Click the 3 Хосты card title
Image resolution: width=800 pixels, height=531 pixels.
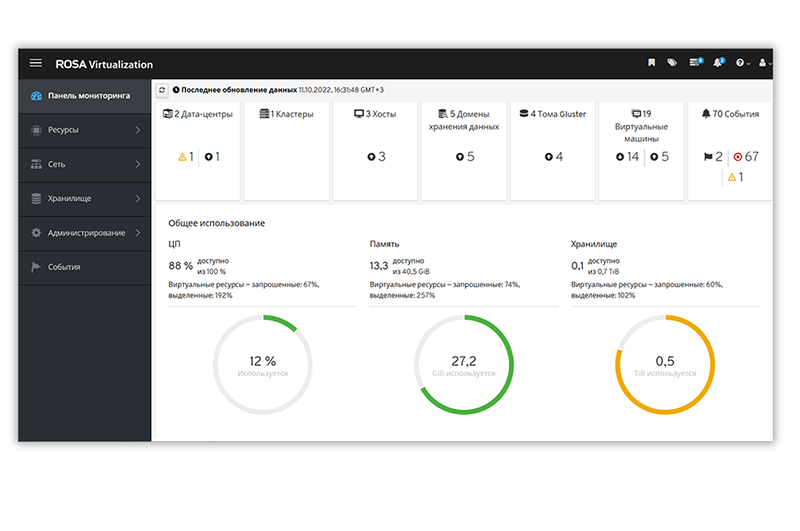376,114
